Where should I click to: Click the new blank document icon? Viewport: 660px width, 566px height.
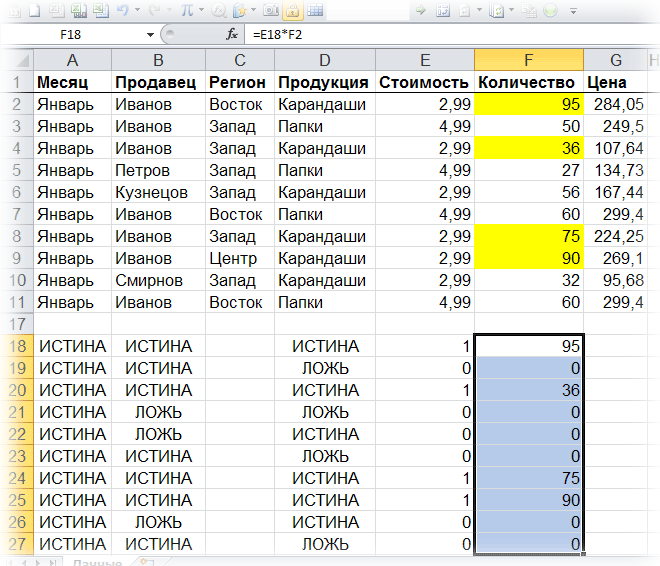tap(35, 10)
